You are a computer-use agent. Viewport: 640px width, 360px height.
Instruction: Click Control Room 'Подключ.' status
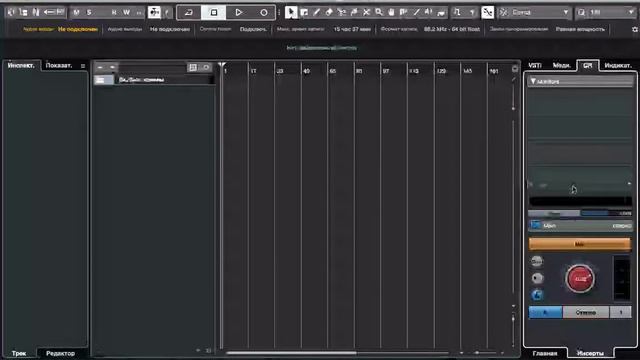pos(253,29)
